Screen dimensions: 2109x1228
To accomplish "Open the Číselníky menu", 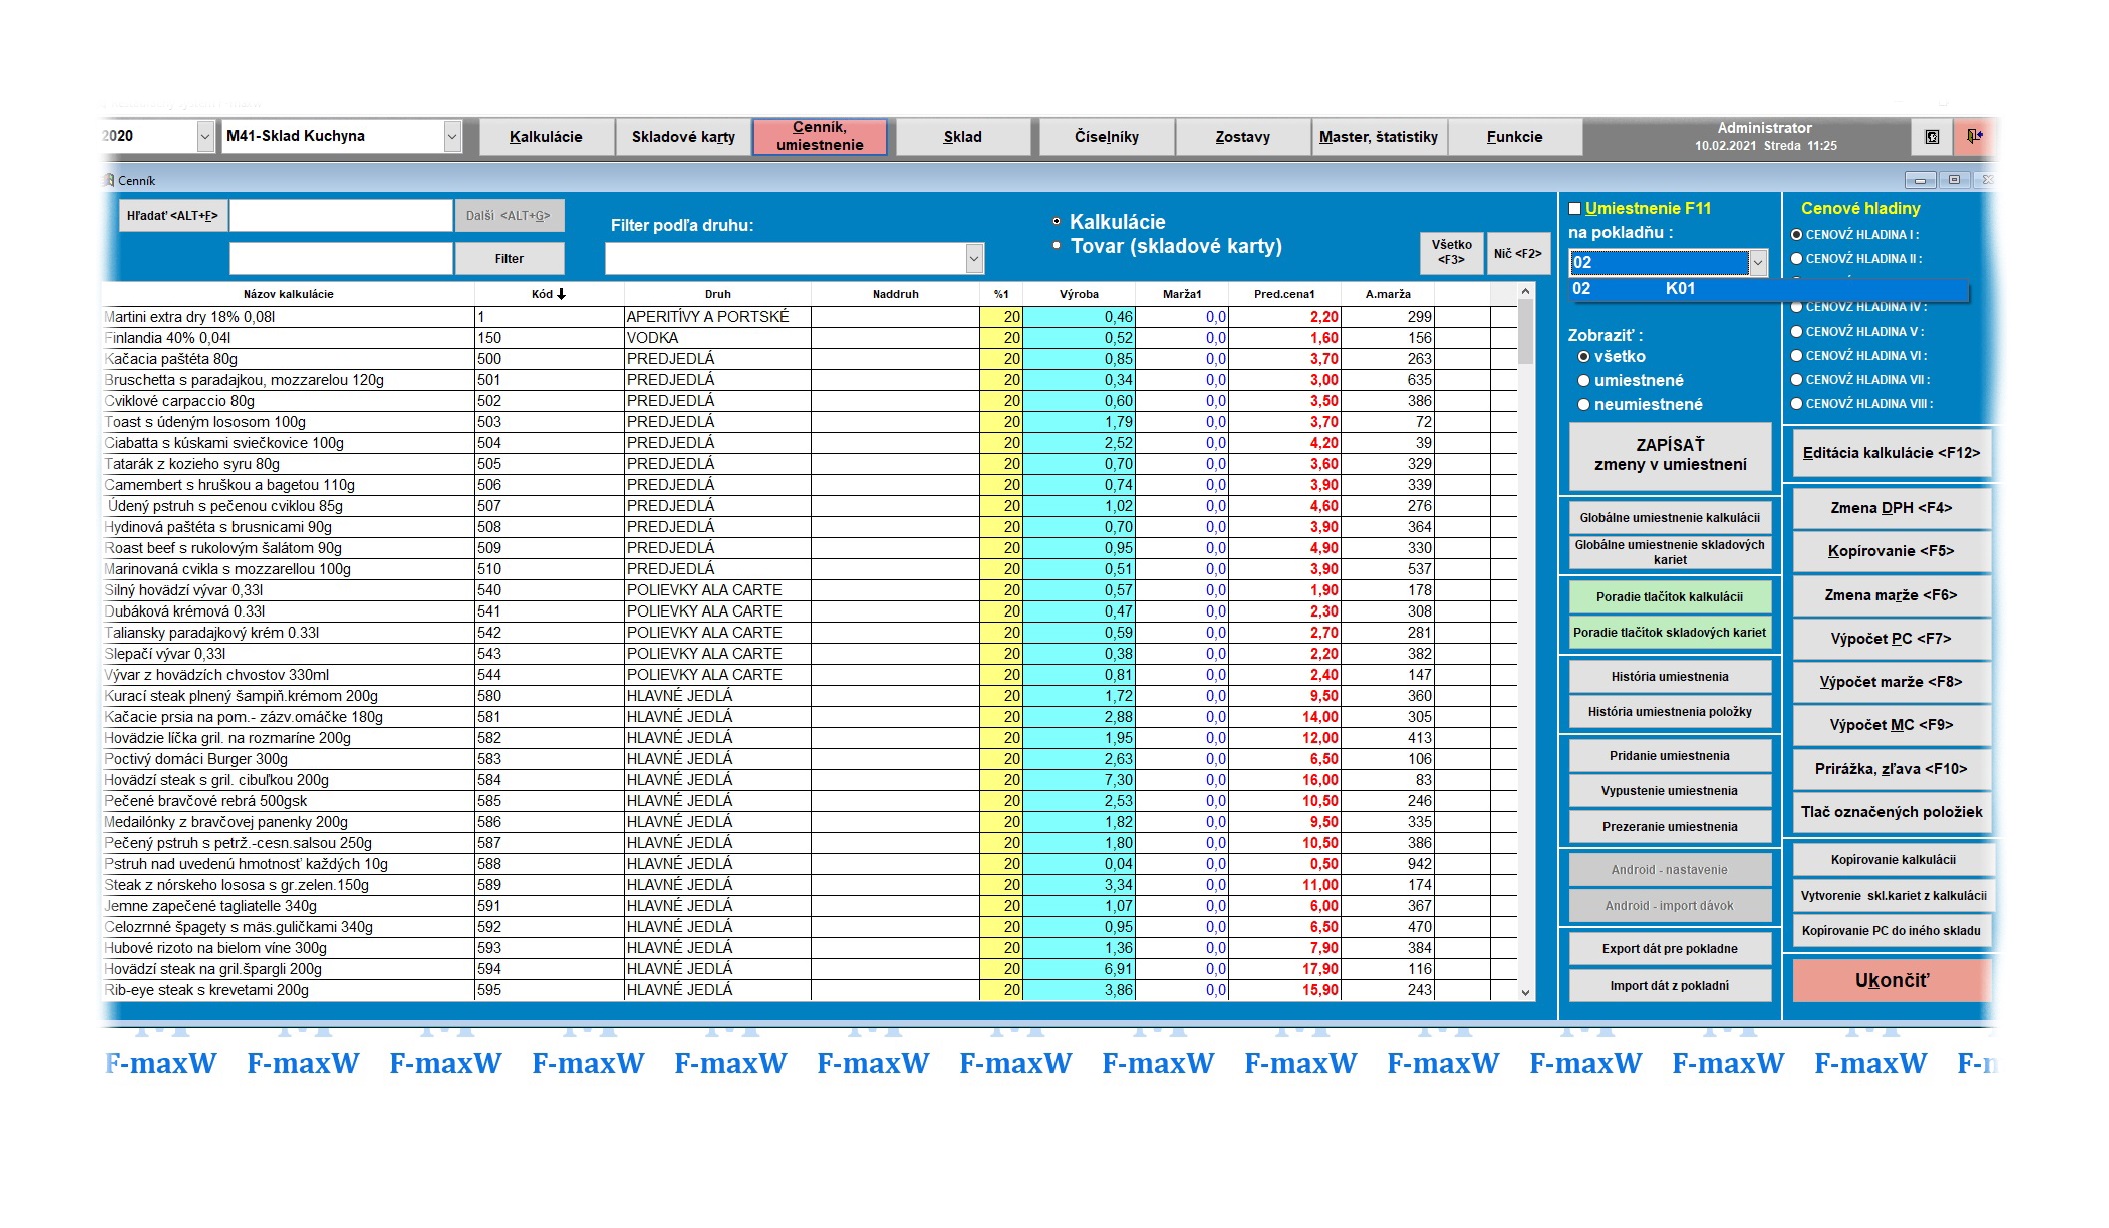I will [1107, 137].
